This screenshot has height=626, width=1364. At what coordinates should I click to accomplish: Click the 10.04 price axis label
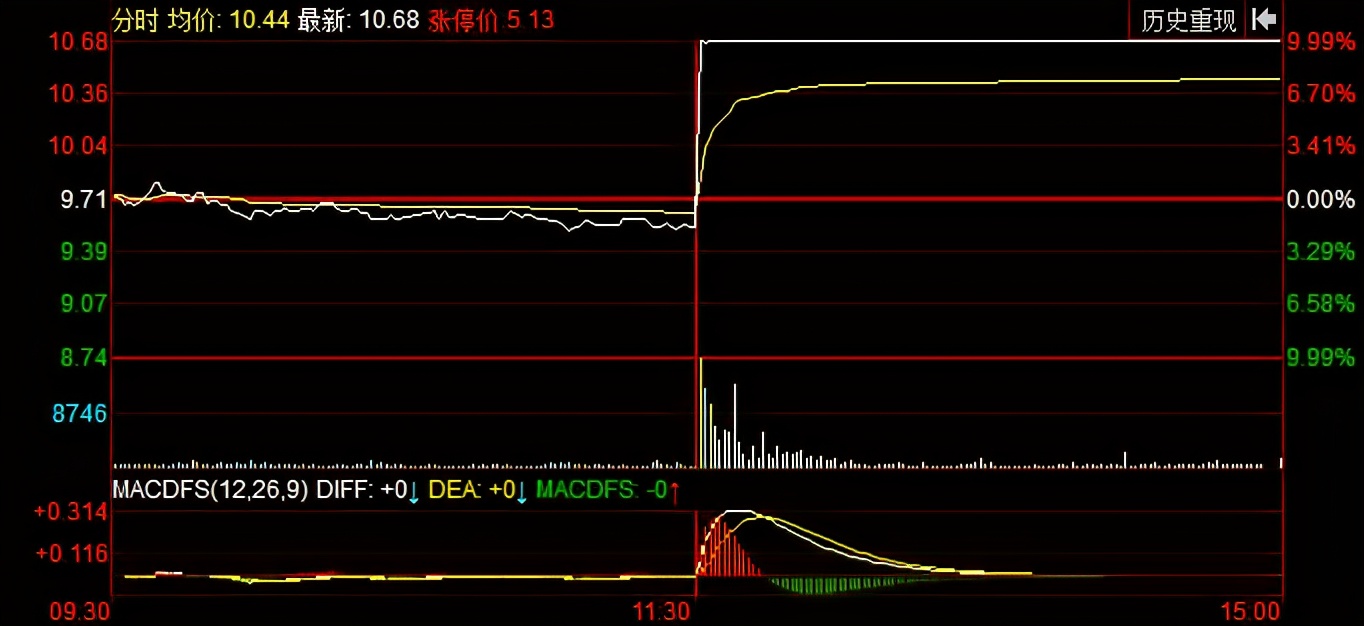(x=78, y=146)
